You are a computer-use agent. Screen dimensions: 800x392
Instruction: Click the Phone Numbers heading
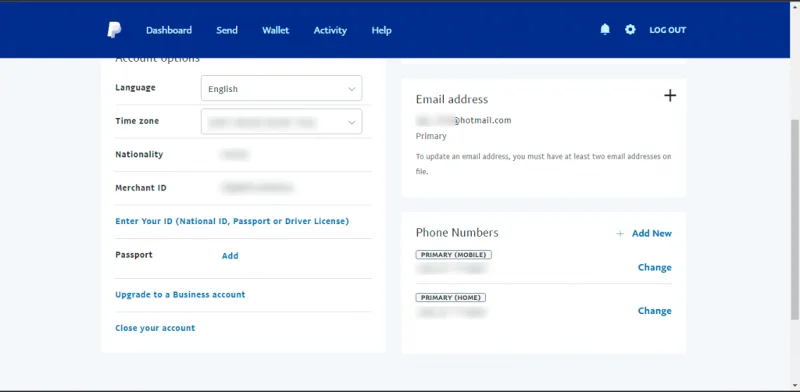tap(457, 233)
